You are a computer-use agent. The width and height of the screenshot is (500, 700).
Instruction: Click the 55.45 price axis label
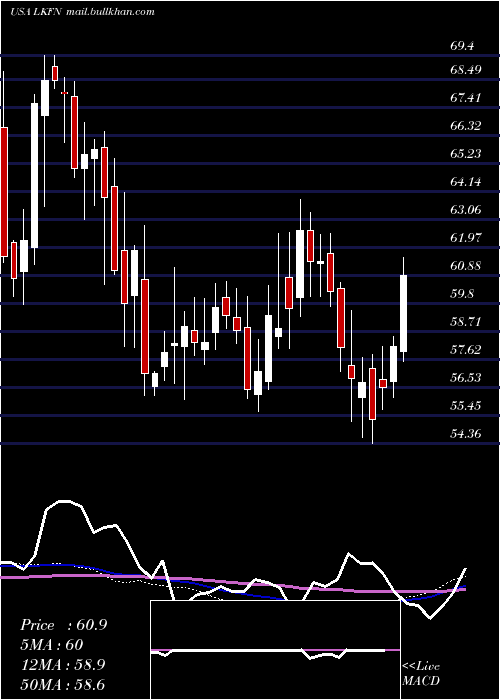466,406
